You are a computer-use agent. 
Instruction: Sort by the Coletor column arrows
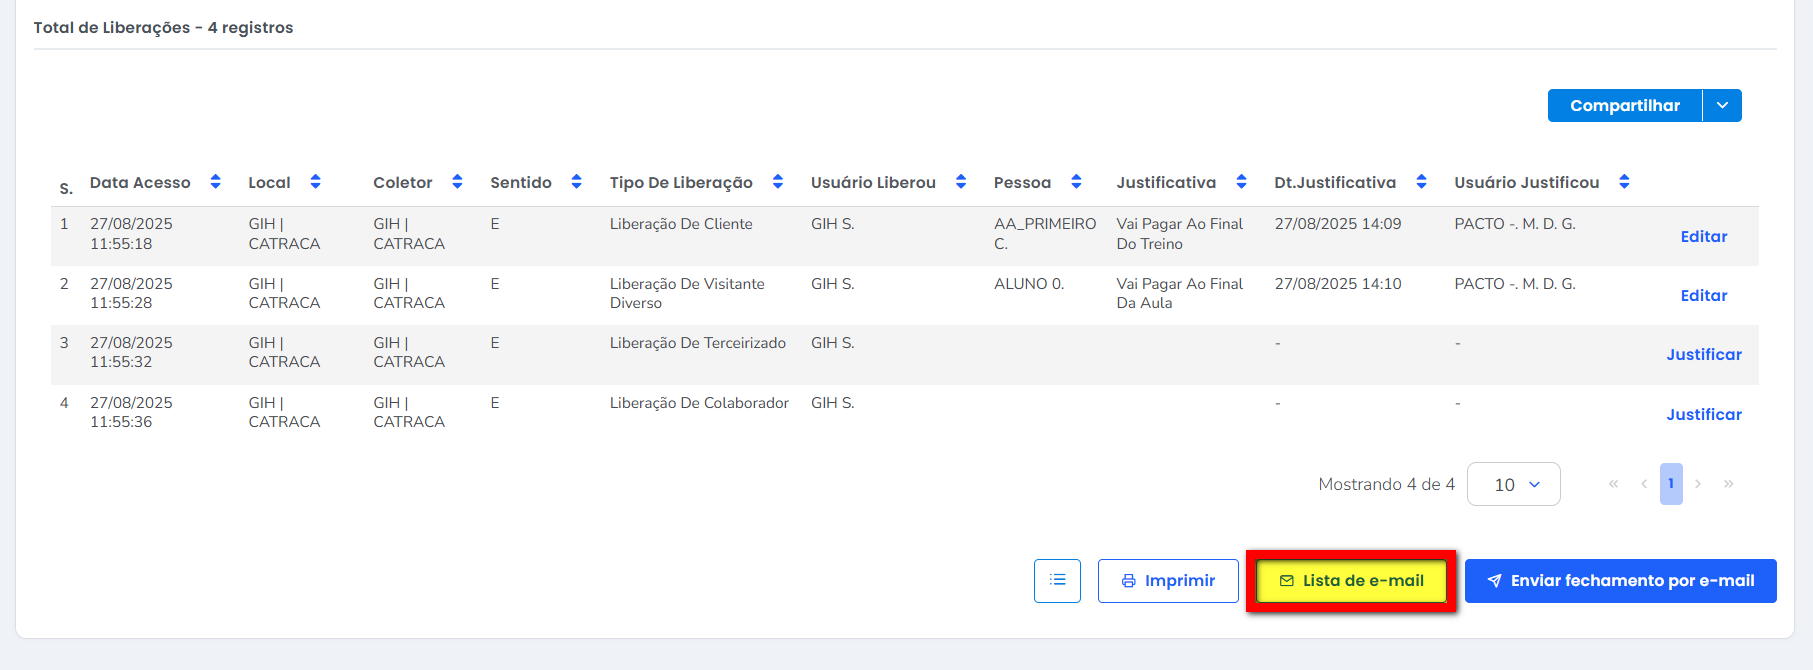[457, 182]
